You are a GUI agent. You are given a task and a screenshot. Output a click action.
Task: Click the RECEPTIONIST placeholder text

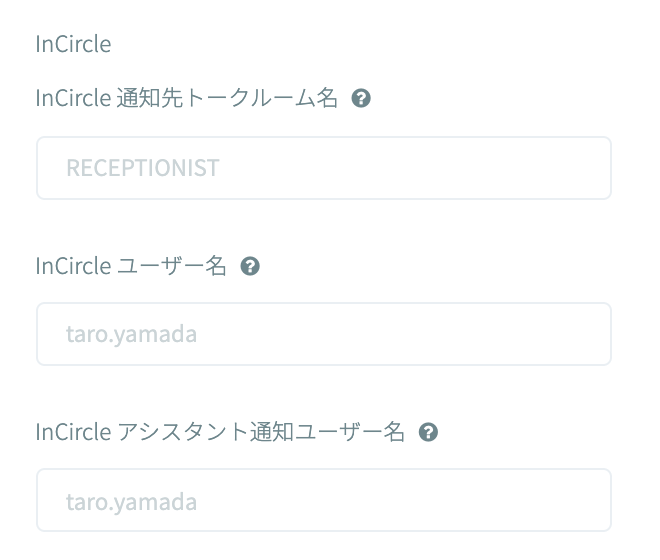[x=142, y=168]
